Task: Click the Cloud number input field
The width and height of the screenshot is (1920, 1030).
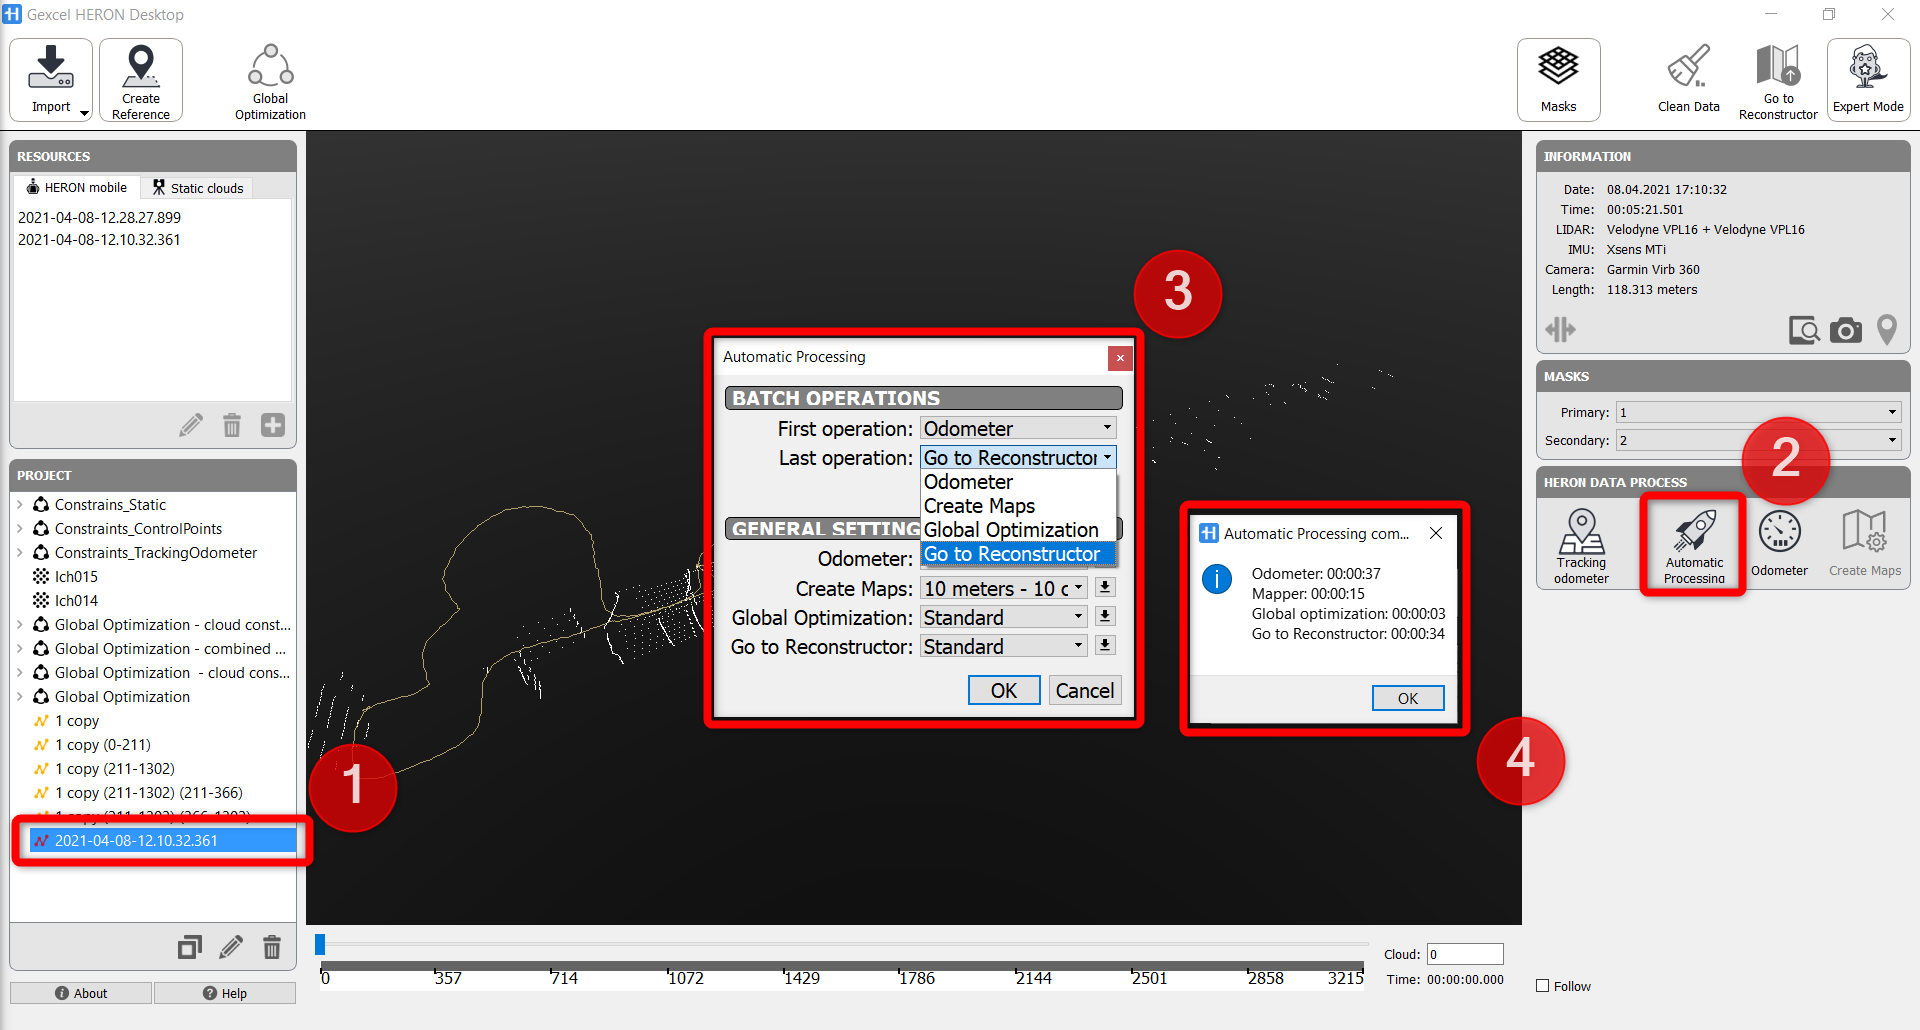Action: coord(1465,954)
